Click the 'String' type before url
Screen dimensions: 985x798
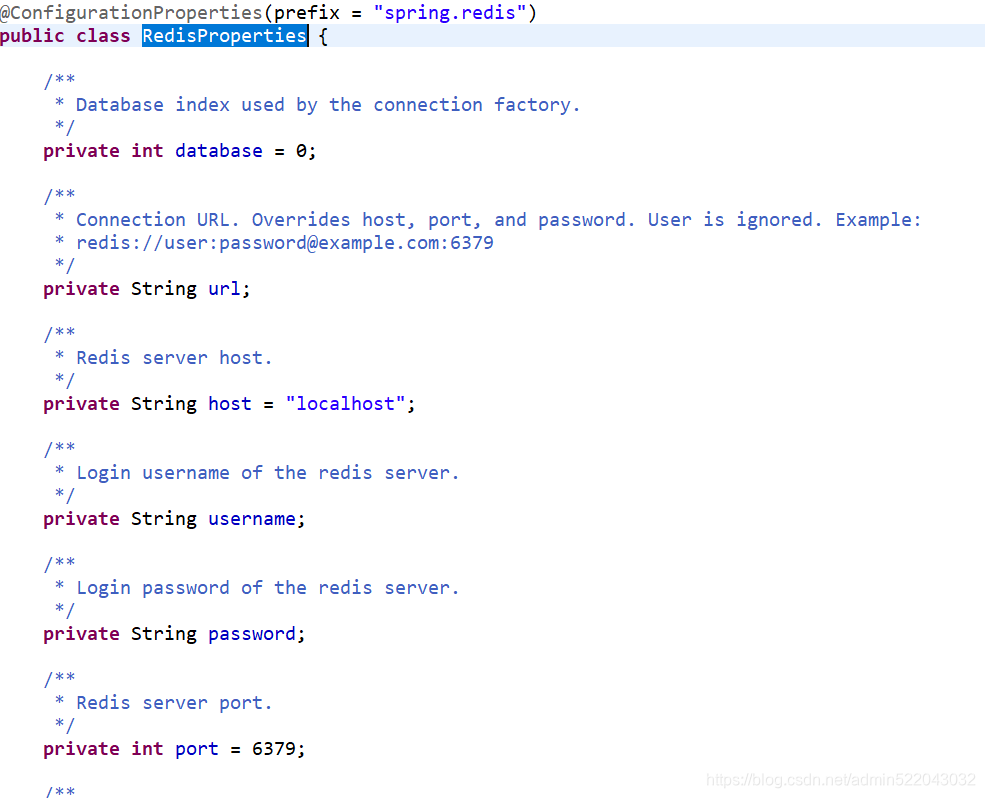pos(164,288)
